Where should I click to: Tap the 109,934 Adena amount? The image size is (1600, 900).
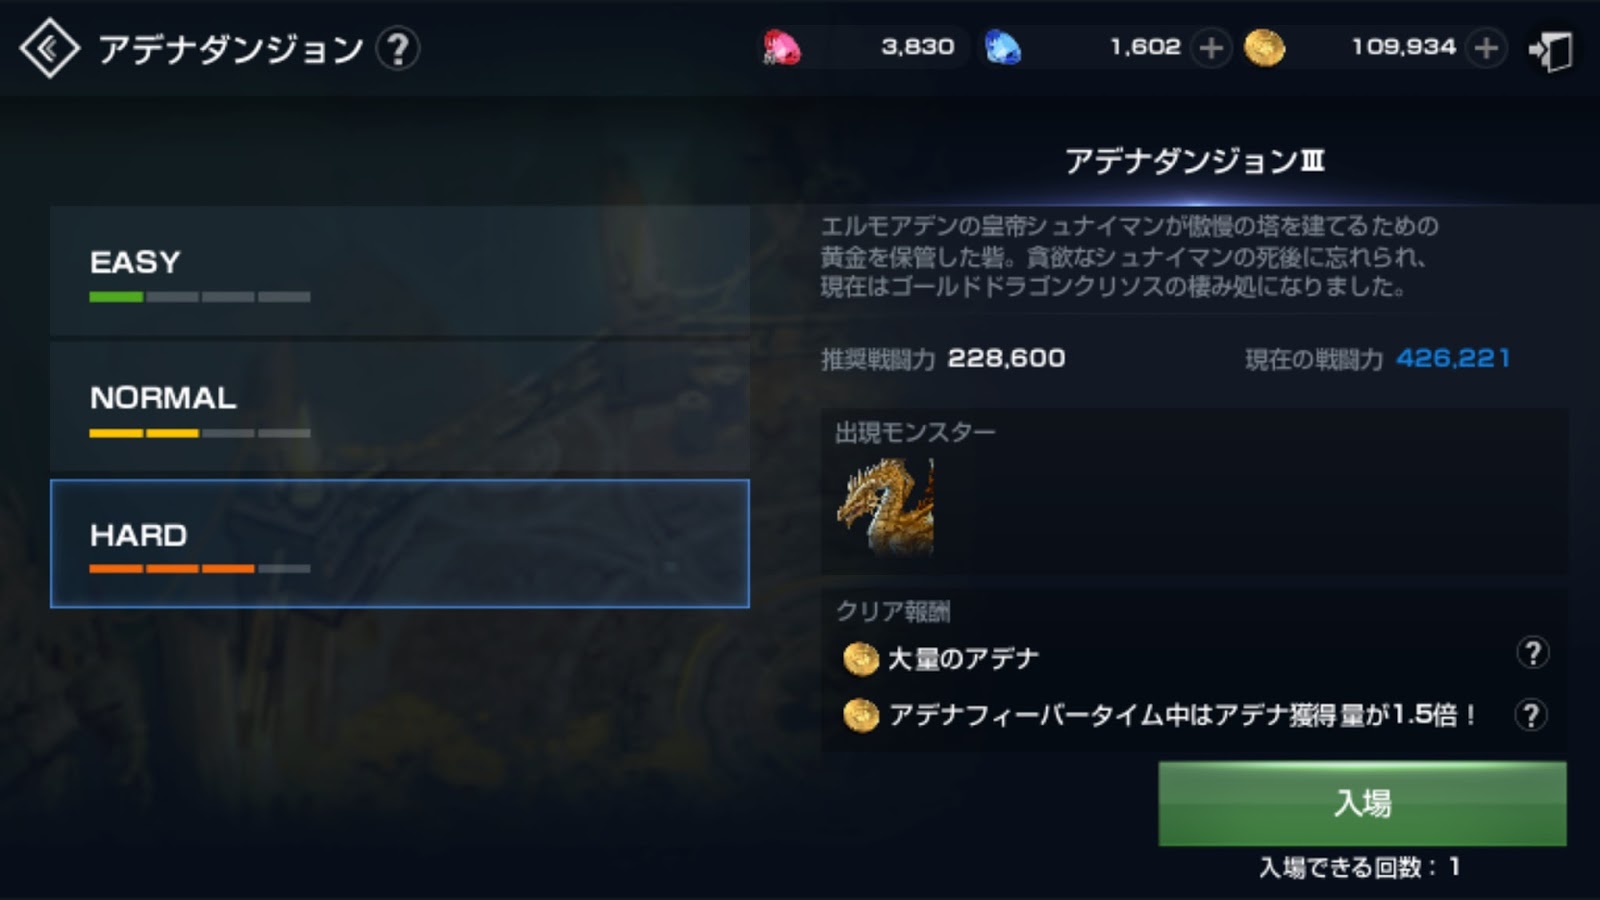tap(1403, 47)
